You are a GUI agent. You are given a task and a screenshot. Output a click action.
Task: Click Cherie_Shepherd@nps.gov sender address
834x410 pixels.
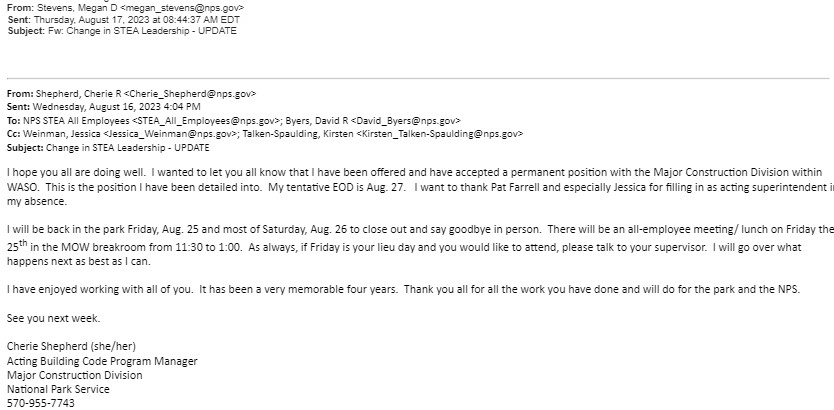[190, 94]
